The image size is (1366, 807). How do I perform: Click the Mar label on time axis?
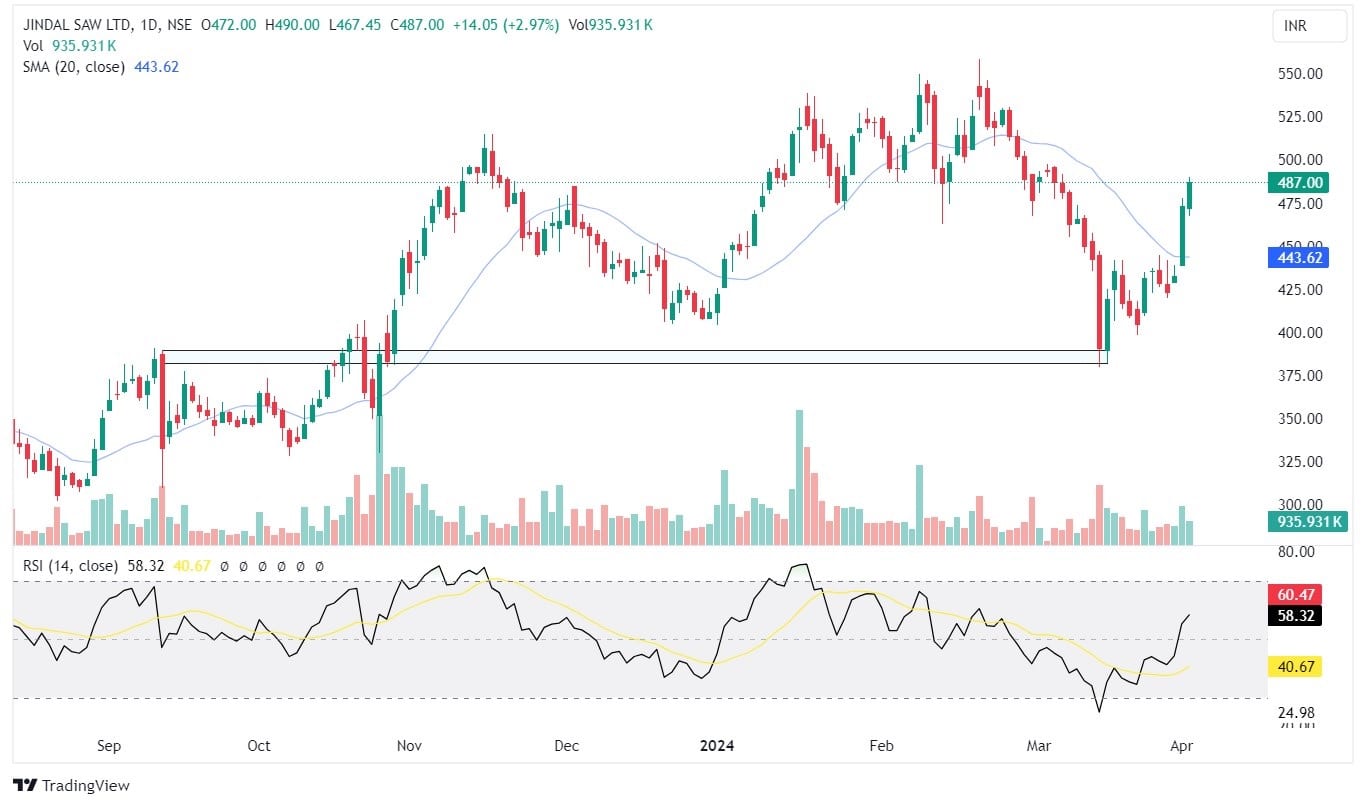coord(1039,746)
